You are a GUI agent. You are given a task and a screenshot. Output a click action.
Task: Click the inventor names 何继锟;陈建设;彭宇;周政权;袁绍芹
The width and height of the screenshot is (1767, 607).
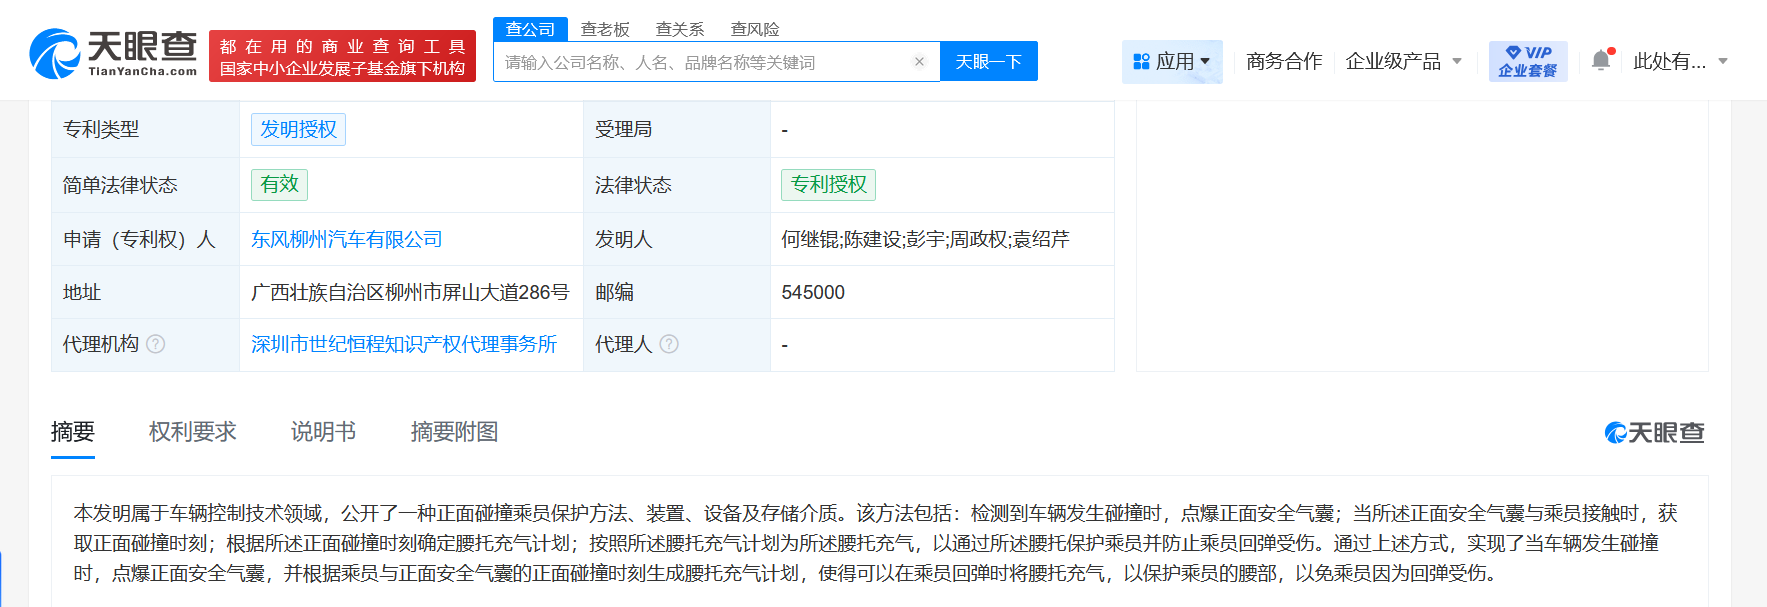tap(925, 239)
